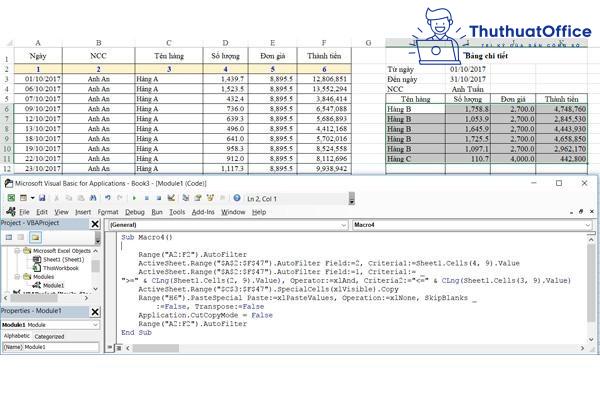600x400 pixels.
Task: Open Find with the binoculars icon
Action: click(93, 198)
